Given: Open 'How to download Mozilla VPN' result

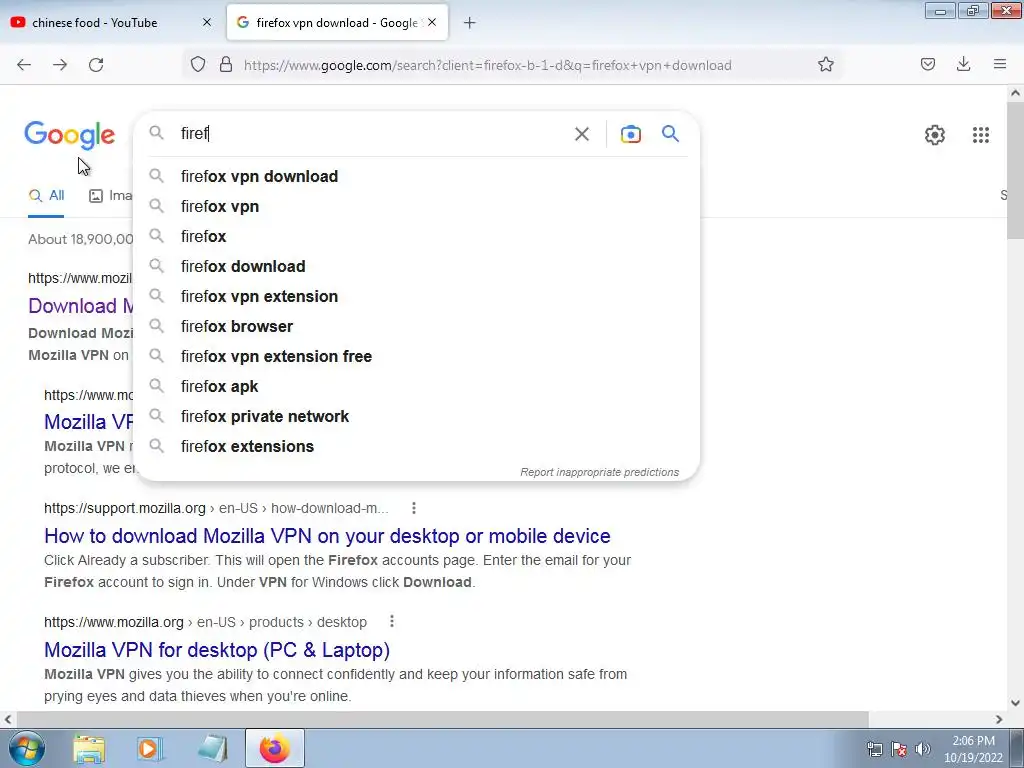Looking at the screenshot, I should click(327, 536).
